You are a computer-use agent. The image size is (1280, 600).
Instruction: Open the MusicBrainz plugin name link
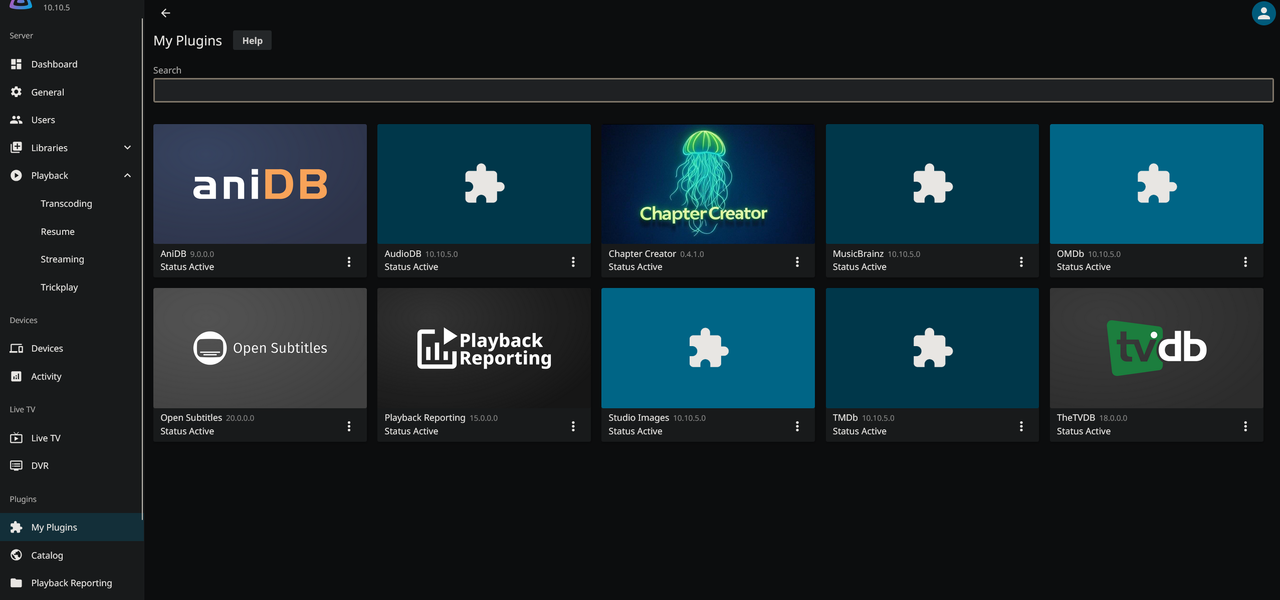click(858, 254)
